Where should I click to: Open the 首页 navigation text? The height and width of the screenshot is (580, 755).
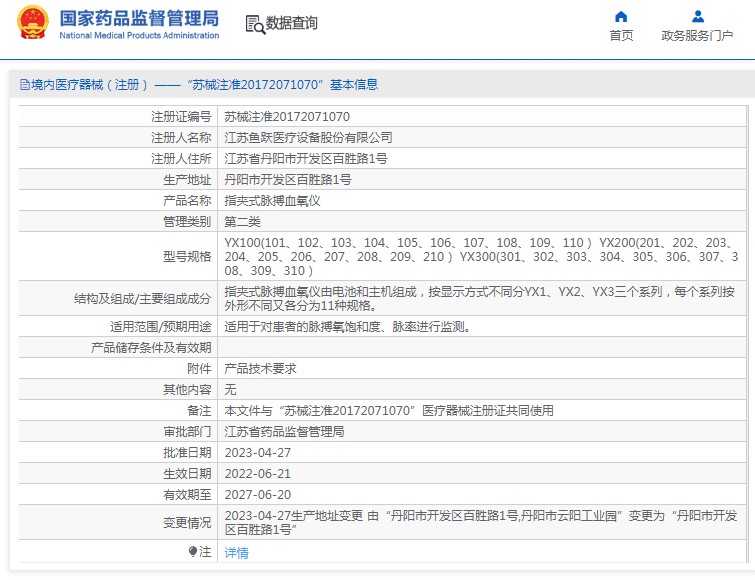[x=621, y=36]
